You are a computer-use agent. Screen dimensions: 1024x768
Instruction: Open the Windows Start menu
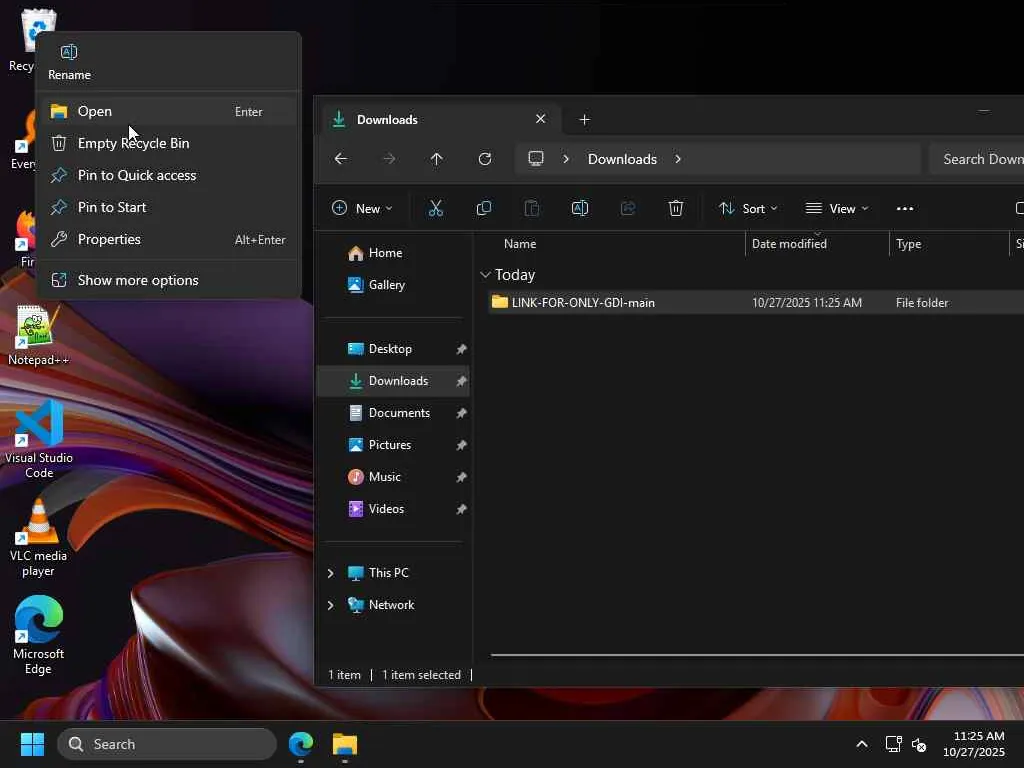[x=32, y=744]
